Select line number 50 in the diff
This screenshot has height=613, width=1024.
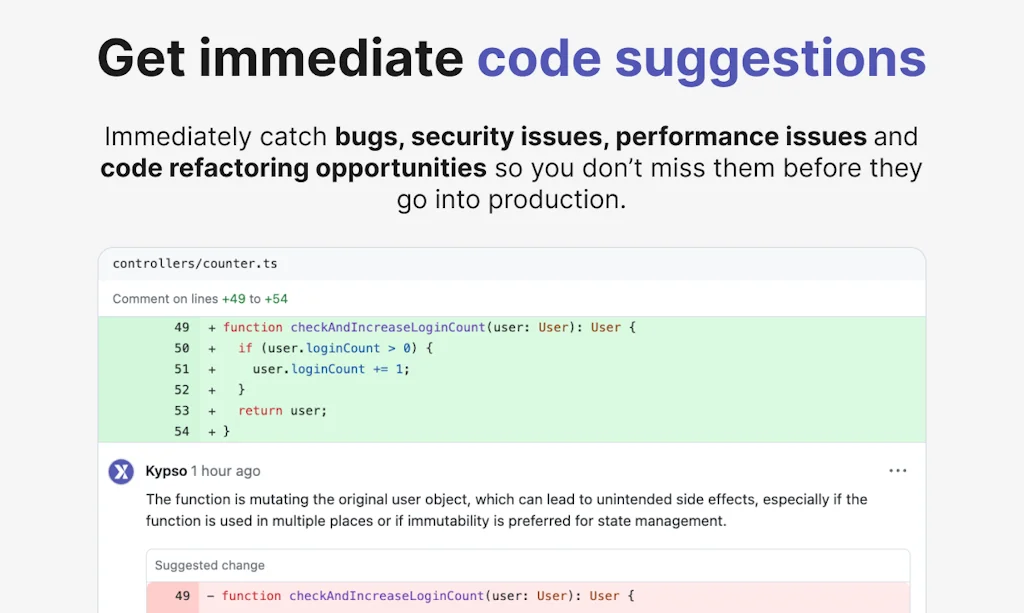pos(181,348)
